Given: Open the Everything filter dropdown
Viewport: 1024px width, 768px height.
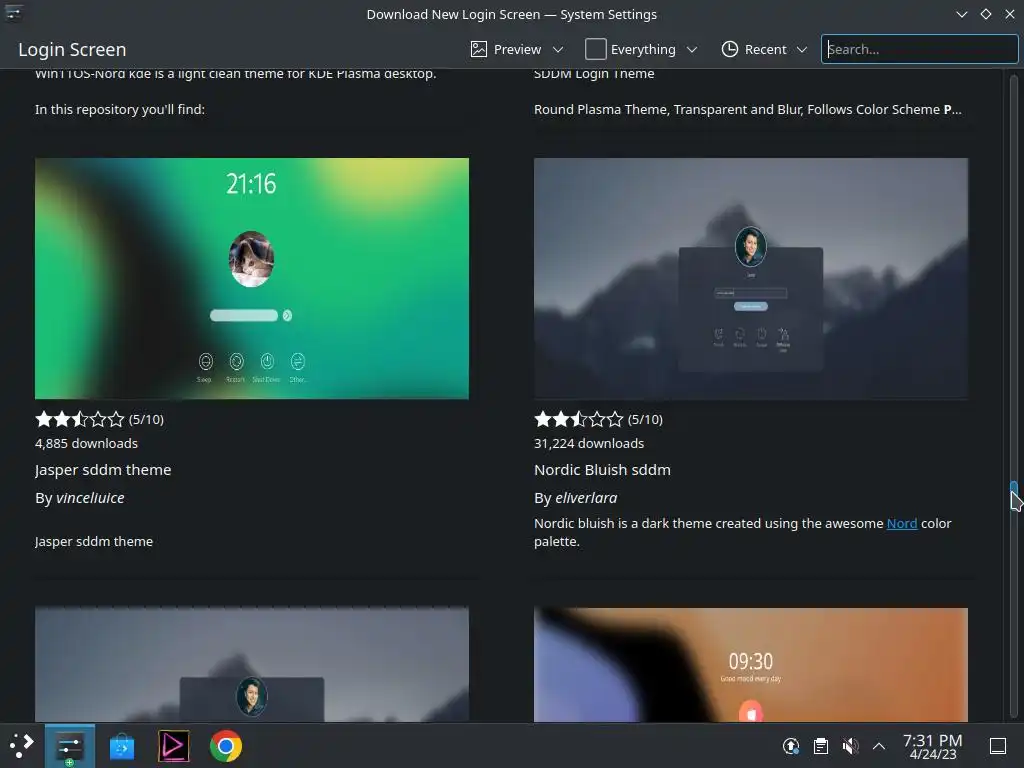Looking at the screenshot, I should tap(641, 49).
